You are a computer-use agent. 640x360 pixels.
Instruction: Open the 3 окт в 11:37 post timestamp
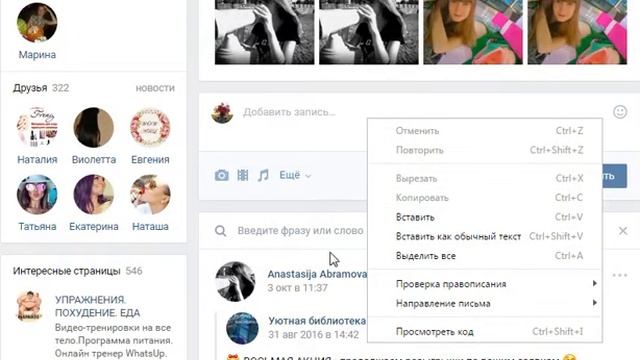[x=297, y=288]
